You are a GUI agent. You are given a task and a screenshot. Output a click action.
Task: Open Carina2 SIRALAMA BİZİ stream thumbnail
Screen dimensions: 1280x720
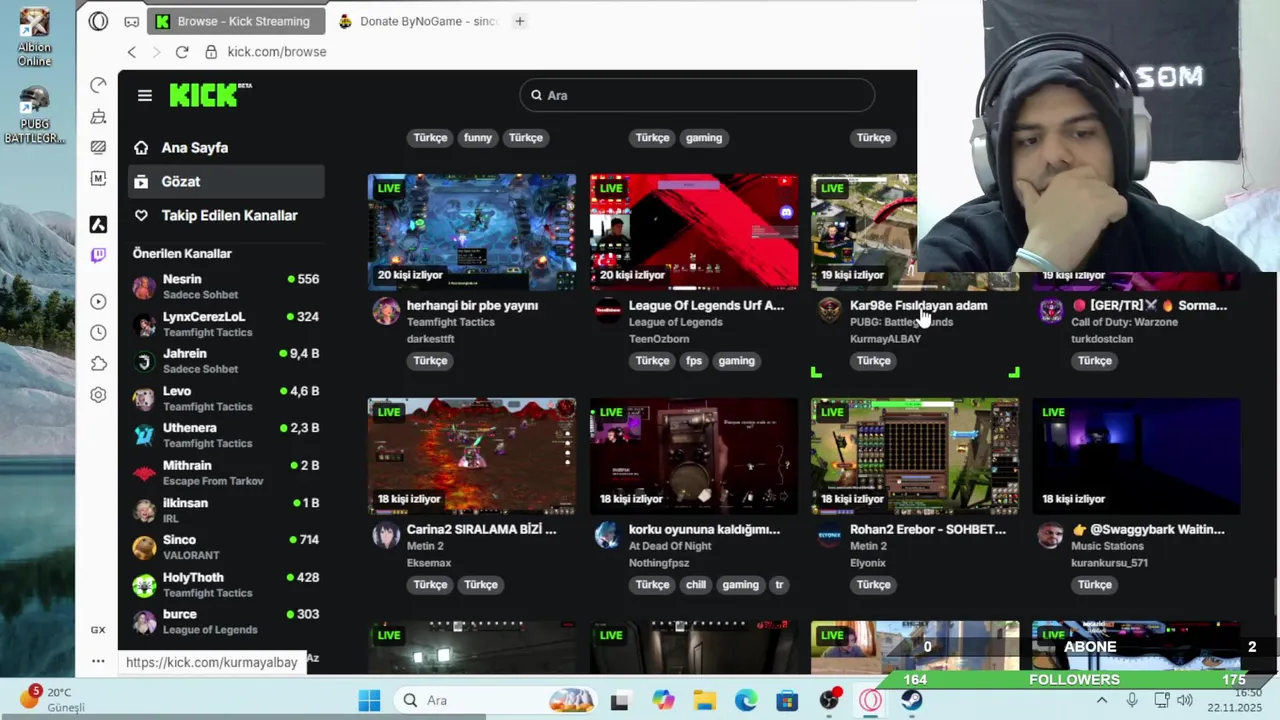pyautogui.click(x=472, y=456)
